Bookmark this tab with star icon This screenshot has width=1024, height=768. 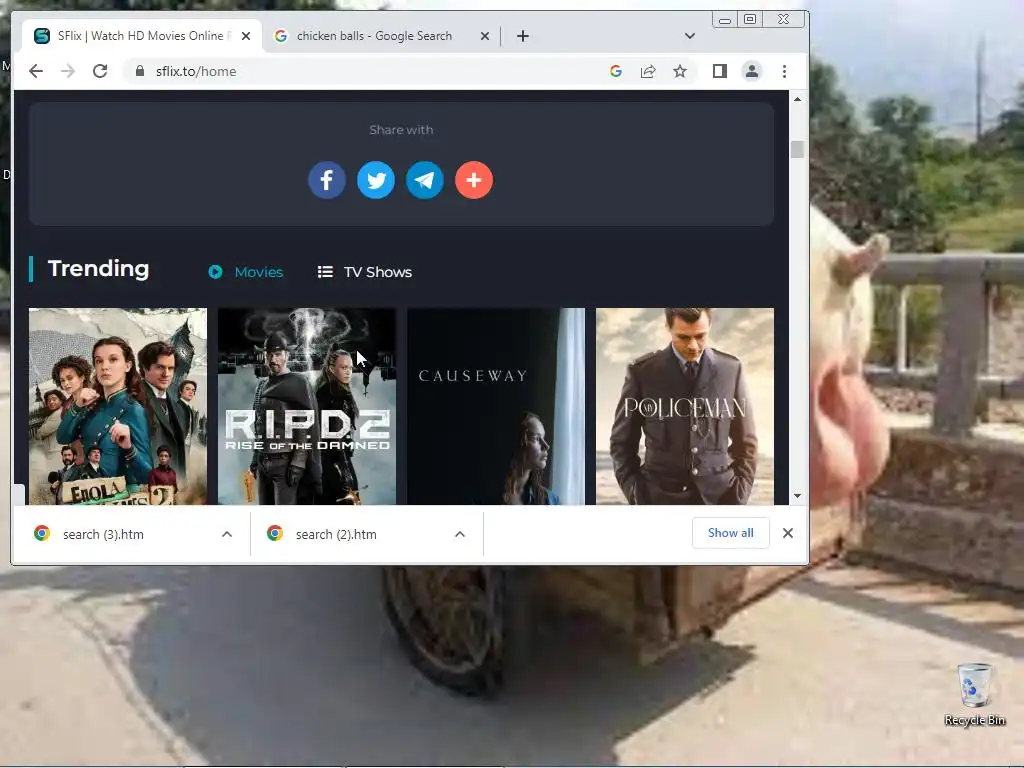click(680, 71)
